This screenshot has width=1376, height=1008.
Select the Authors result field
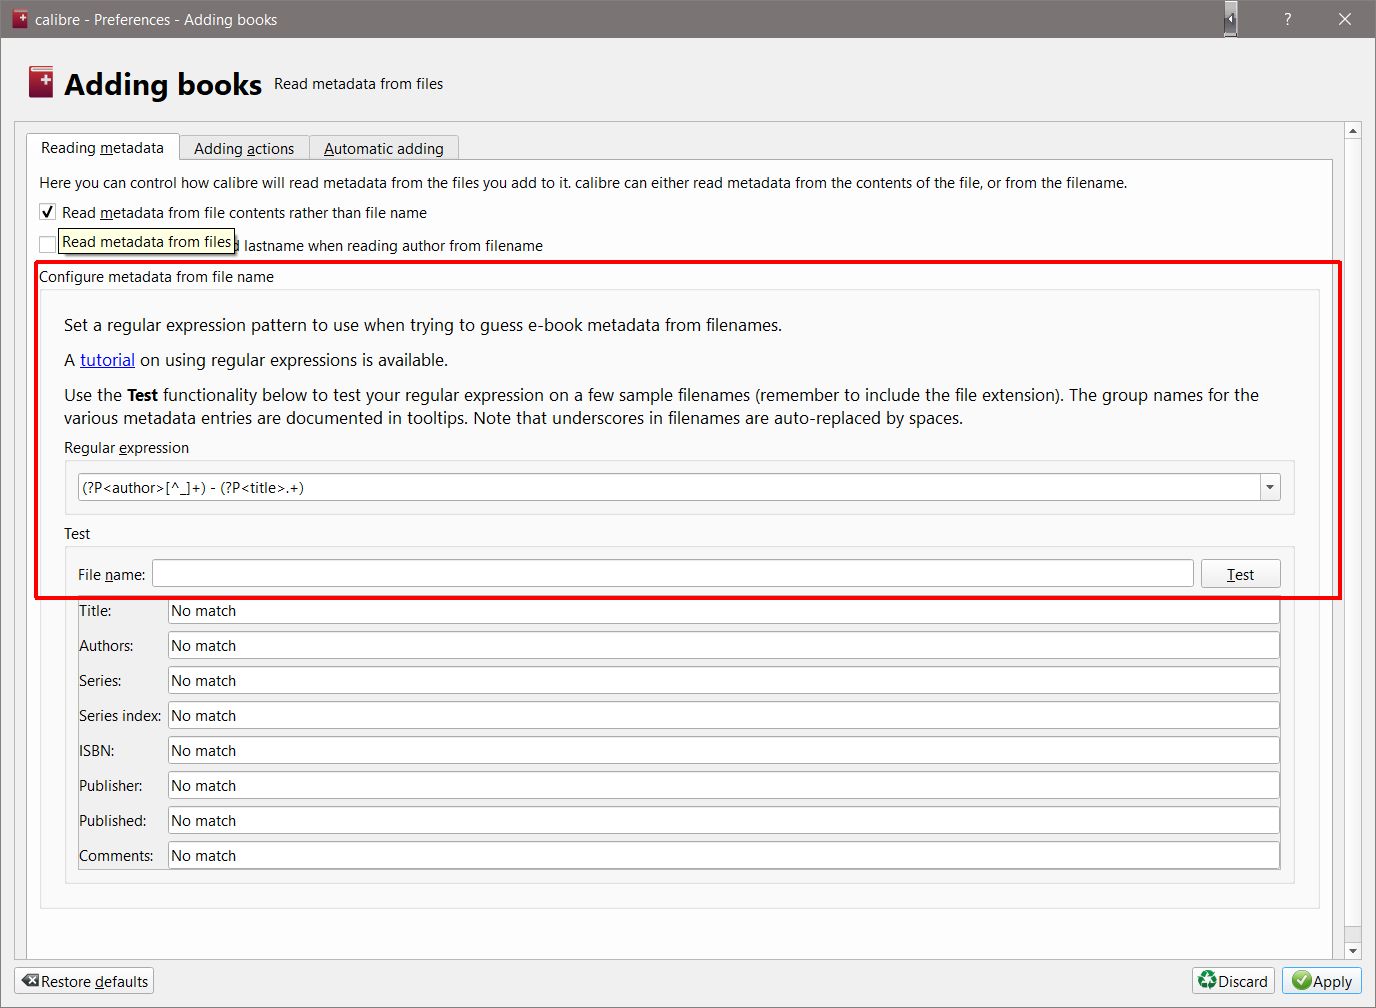point(724,646)
